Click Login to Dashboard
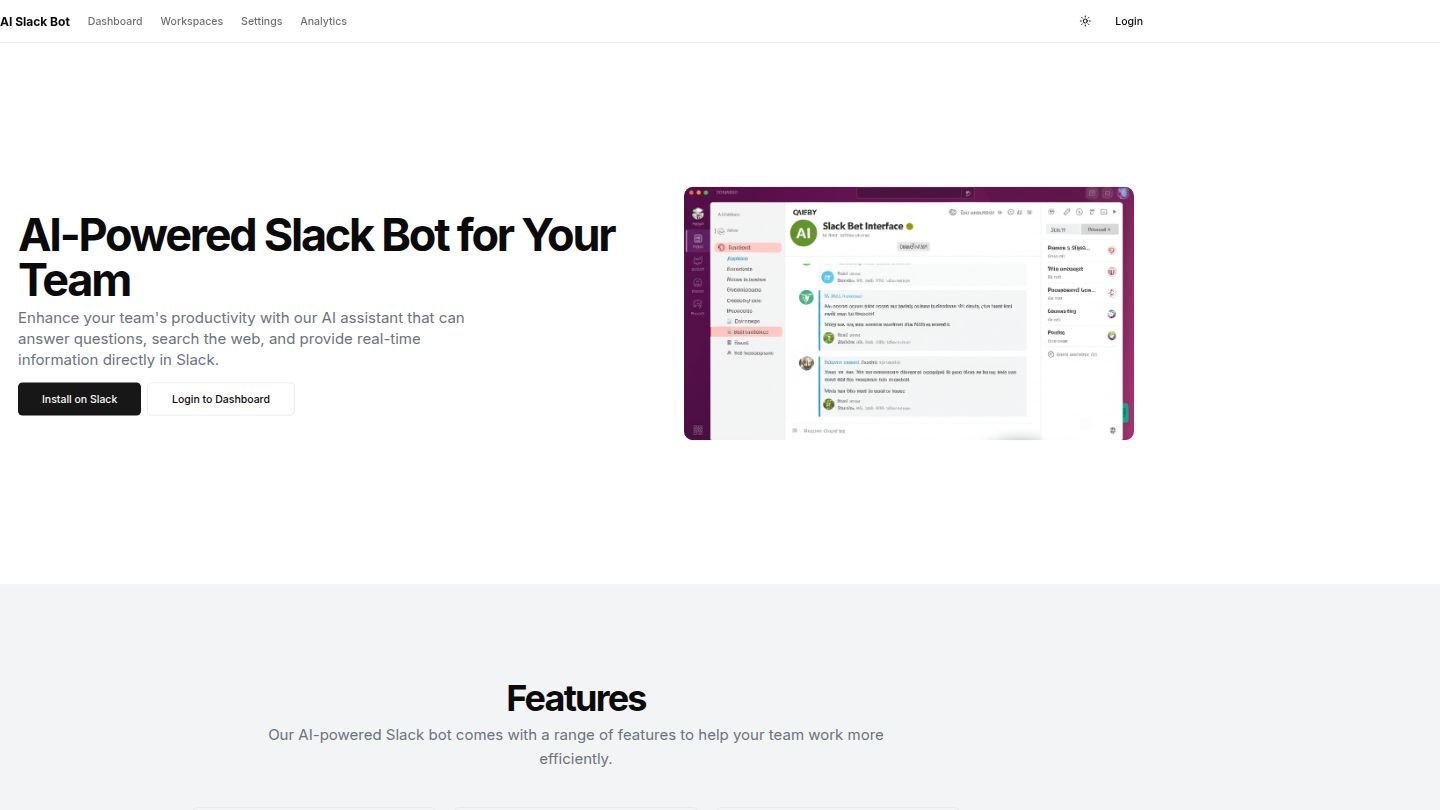1440x810 pixels. tap(221, 399)
